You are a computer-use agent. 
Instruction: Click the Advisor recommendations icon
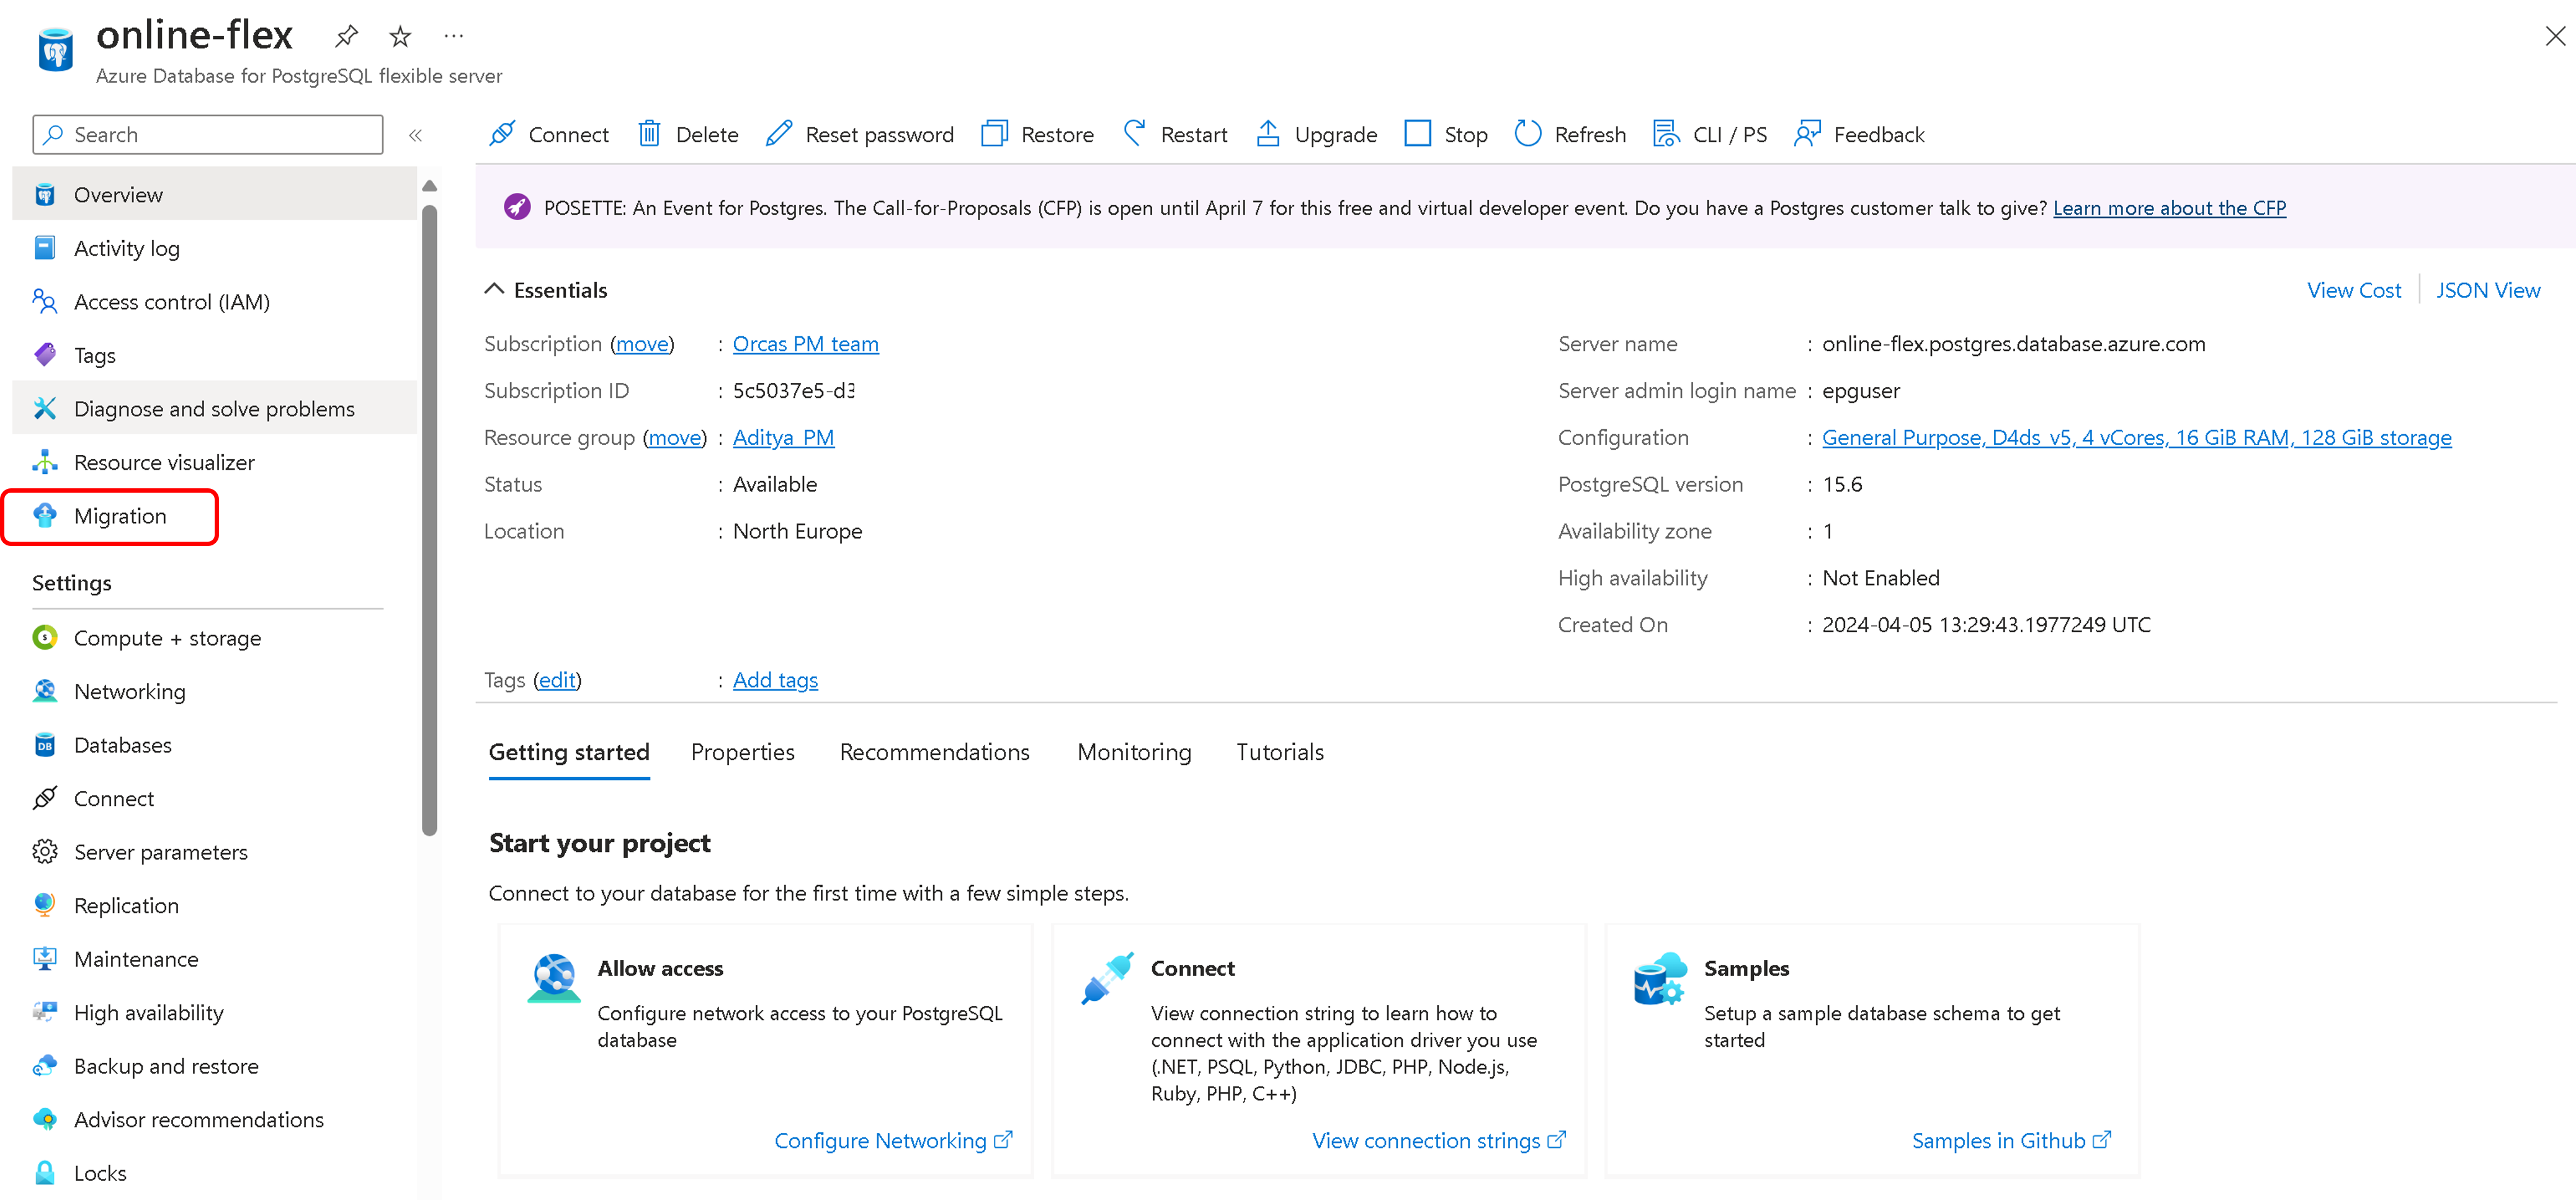pyautogui.click(x=45, y=1119)
